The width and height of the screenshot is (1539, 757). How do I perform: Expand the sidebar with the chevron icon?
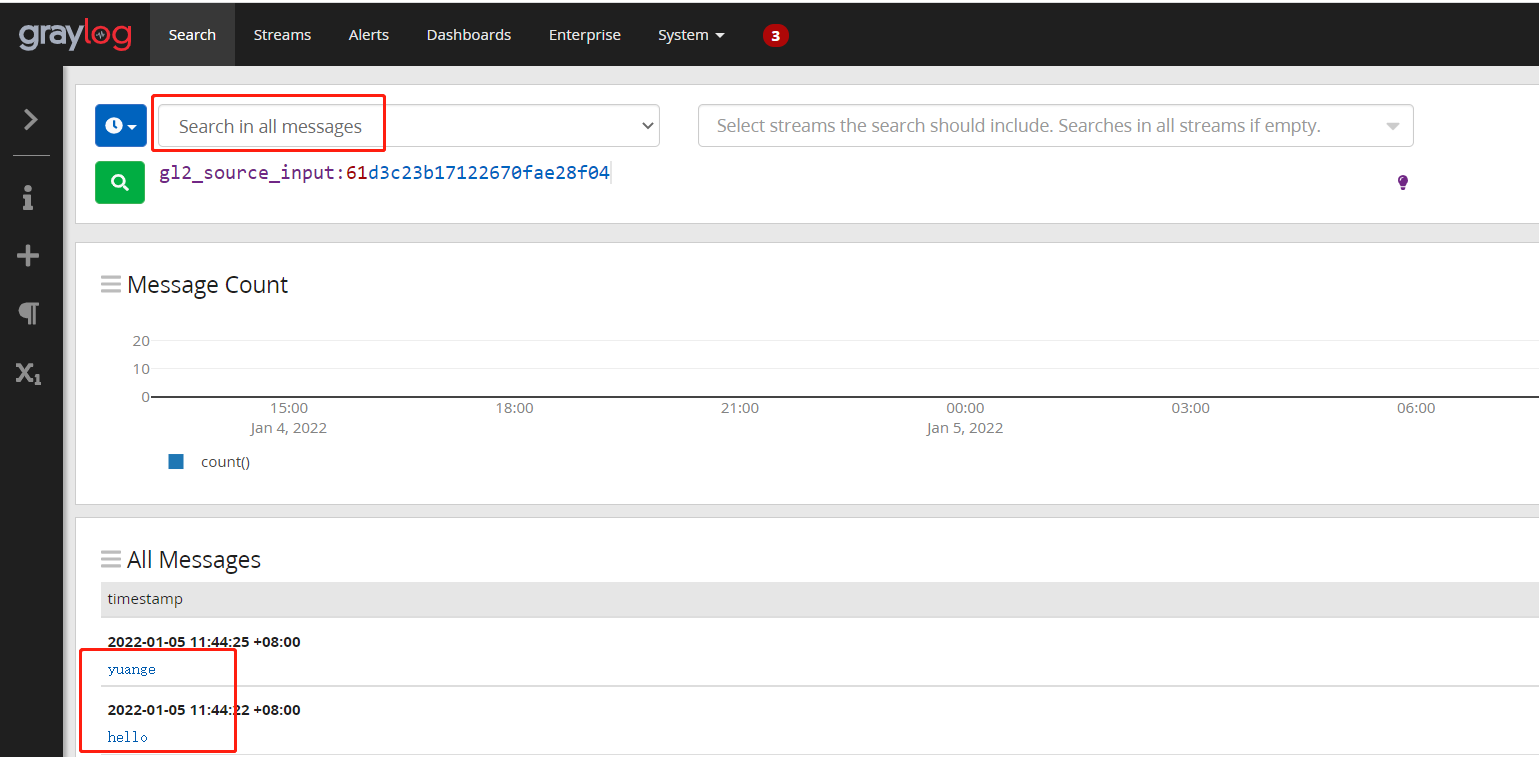(31, 120)
